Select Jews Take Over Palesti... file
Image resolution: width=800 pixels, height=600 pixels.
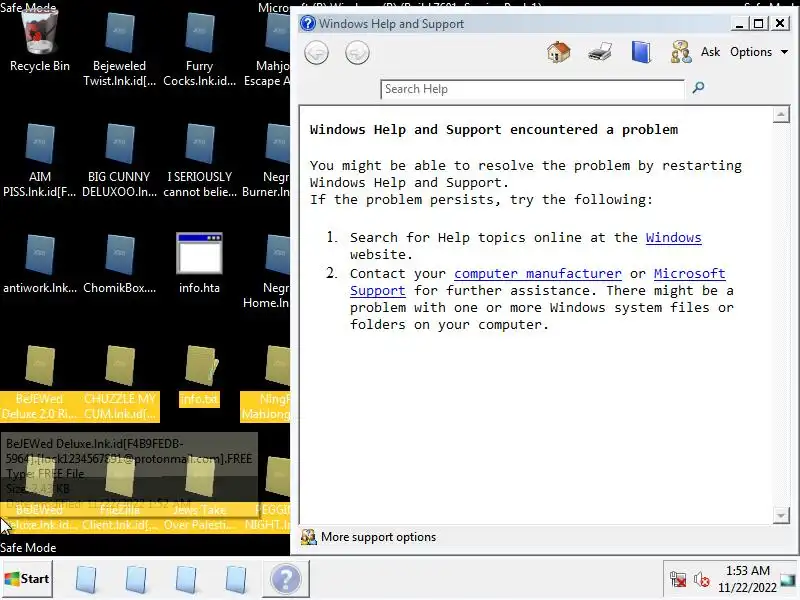click(199, 494)
